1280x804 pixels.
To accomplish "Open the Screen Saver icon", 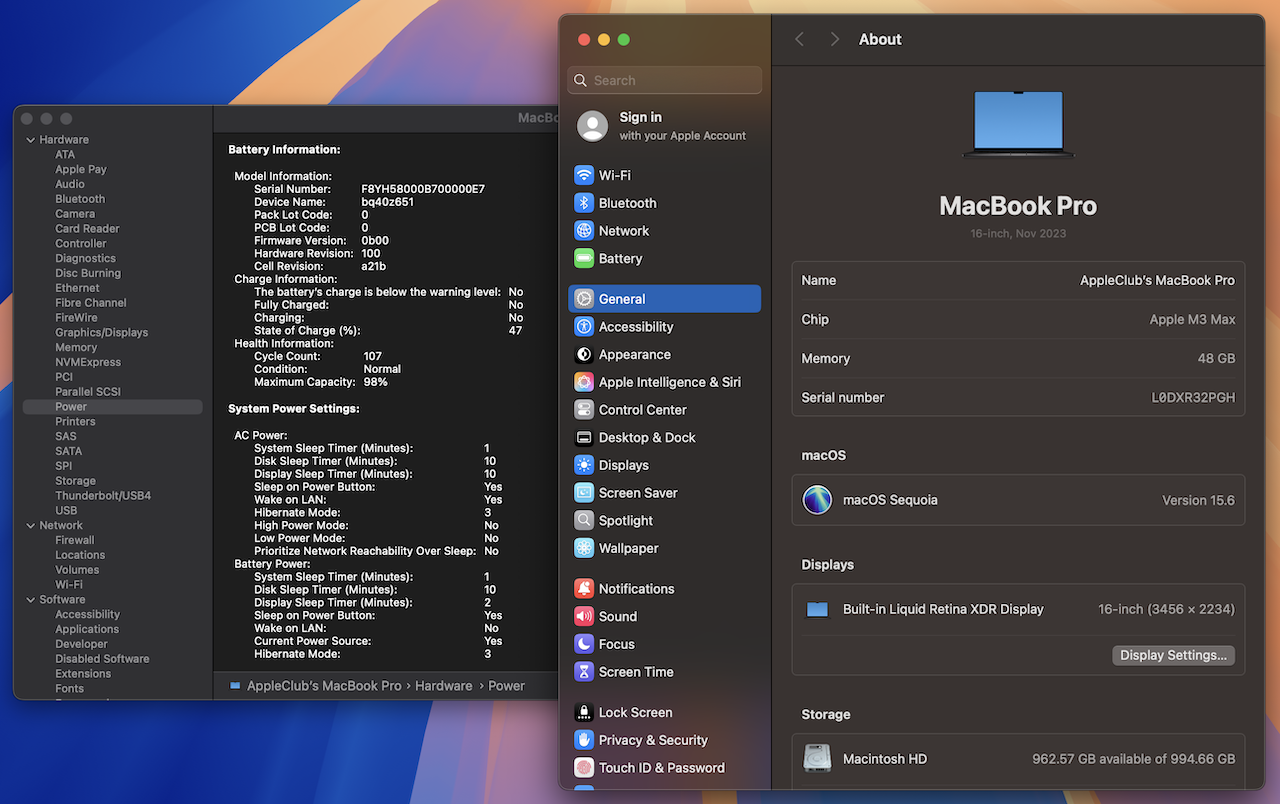I will tap(584, 493).
